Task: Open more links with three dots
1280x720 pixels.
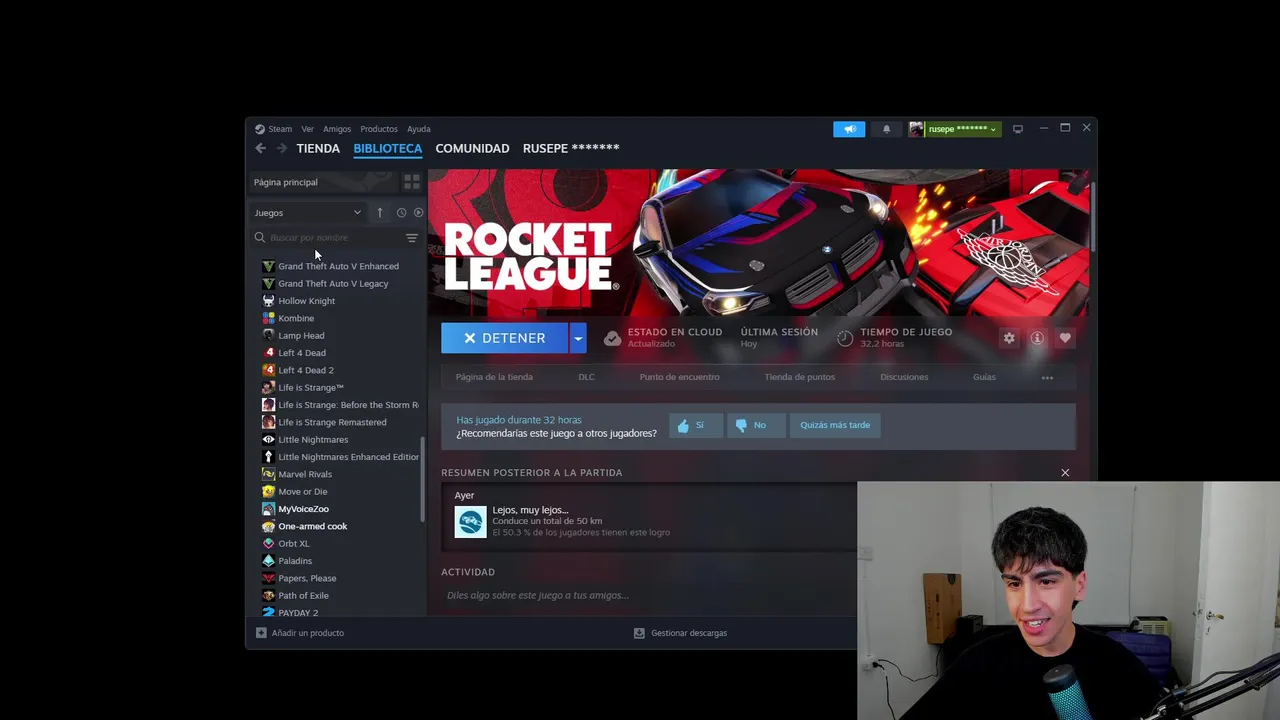Action: point(1047,377)
